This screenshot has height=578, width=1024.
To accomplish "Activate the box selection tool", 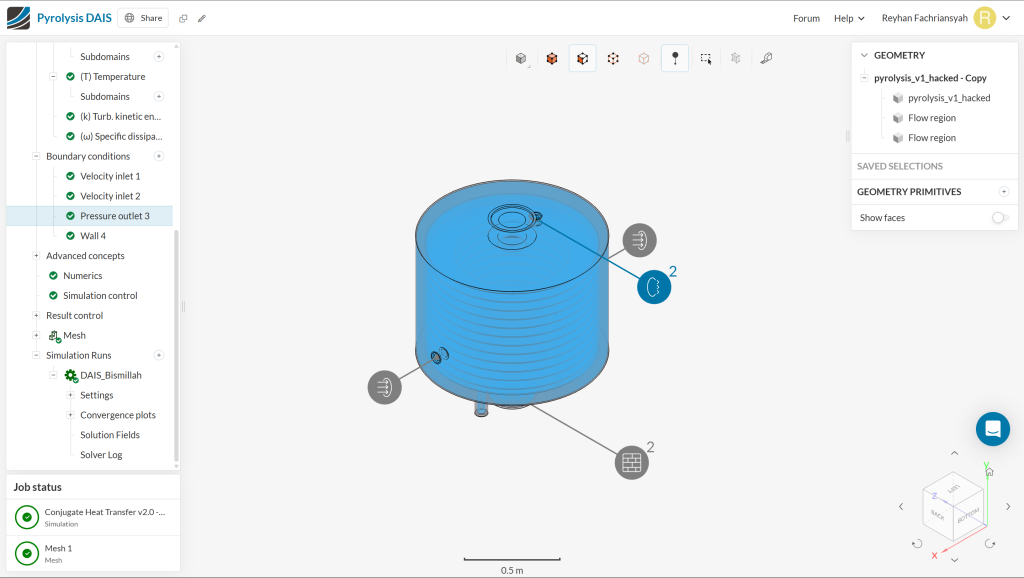I will click(x=706, y=59).
